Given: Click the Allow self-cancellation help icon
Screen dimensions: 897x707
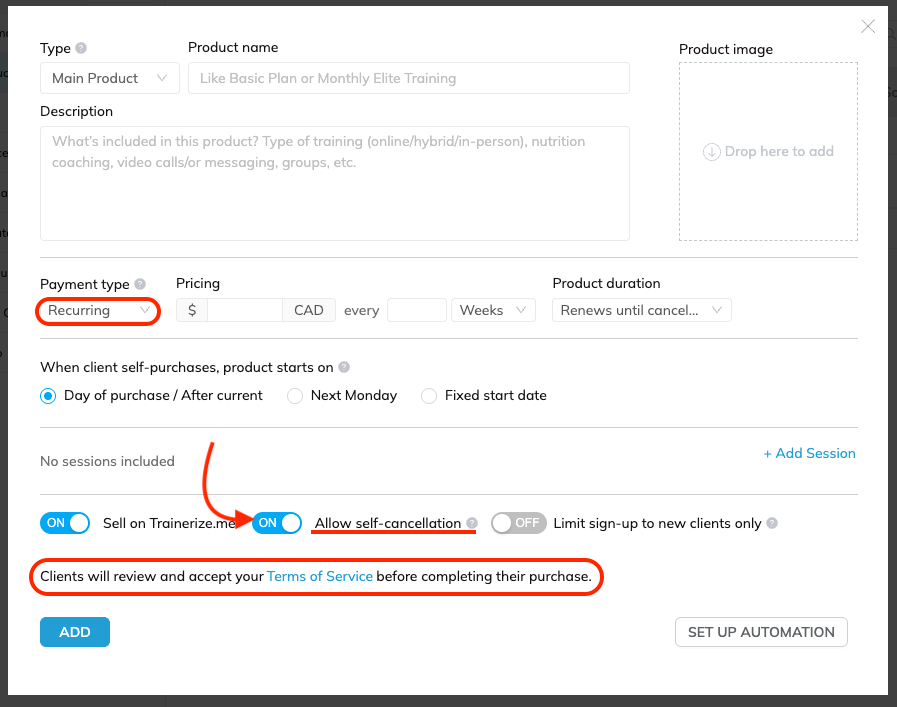Looking at the screenshot, I should click(472, 523).
